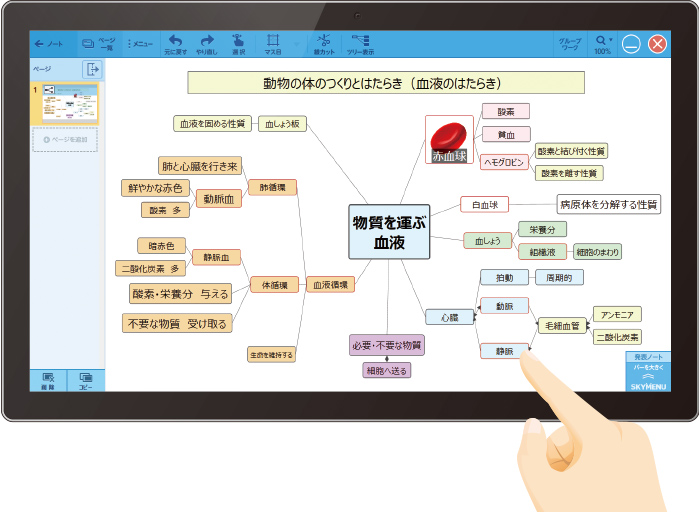Select the central node 物質を運ぶ血液
This screenshot has height=512, width=699.
tap(389, 233)
